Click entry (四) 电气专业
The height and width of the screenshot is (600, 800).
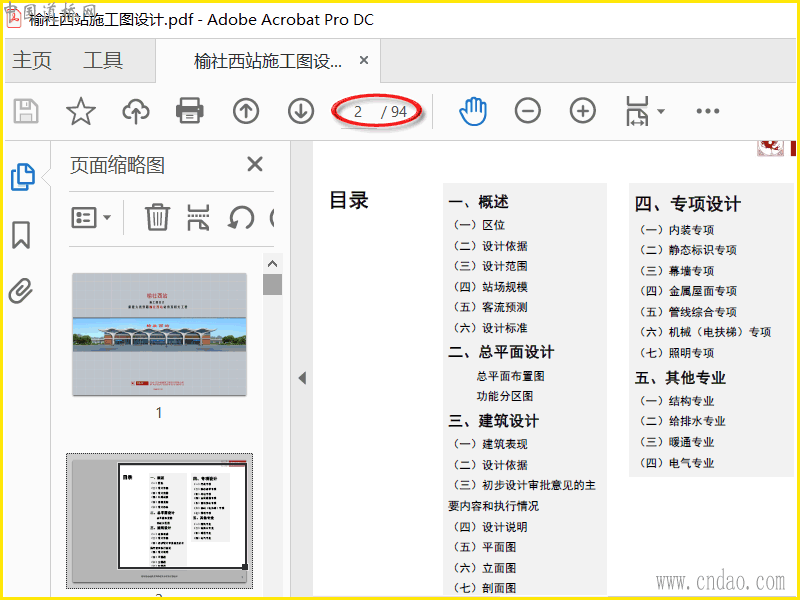click(677, 463)
